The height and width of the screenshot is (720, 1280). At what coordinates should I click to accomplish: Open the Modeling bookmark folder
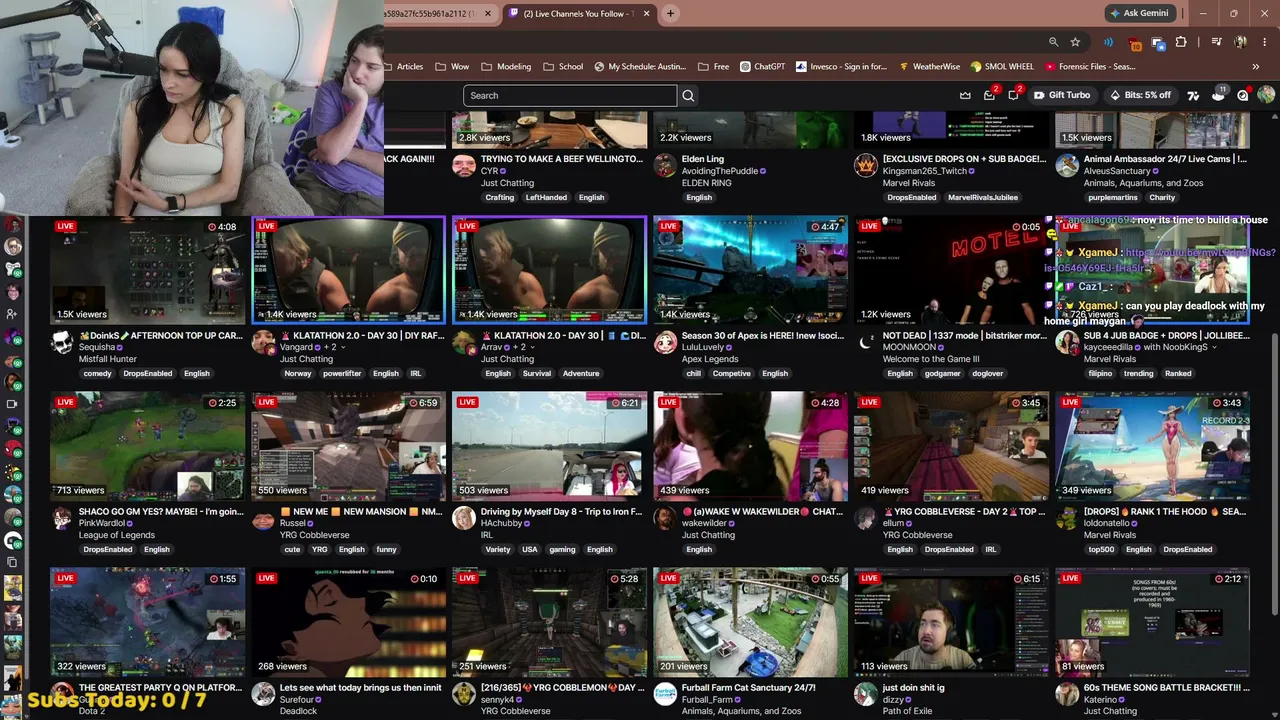click(x=506, y=67)
